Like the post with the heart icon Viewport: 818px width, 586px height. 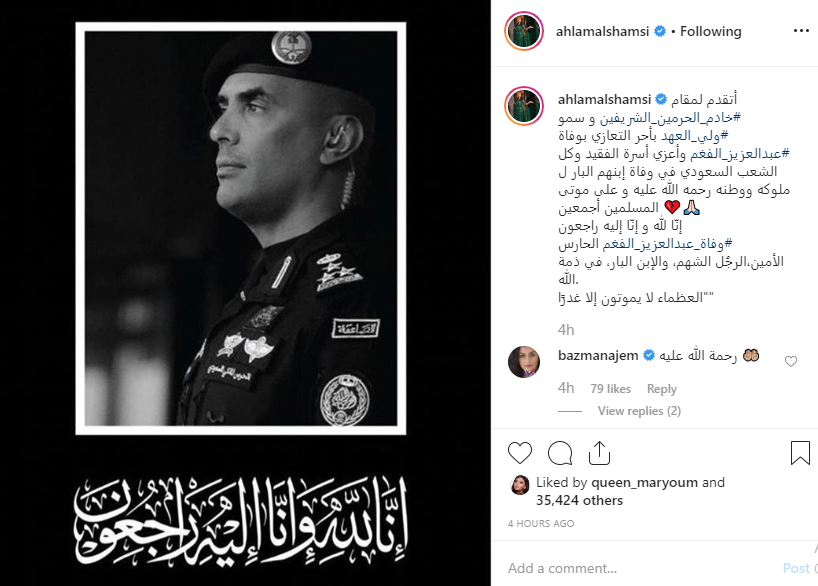coord(520,453)
